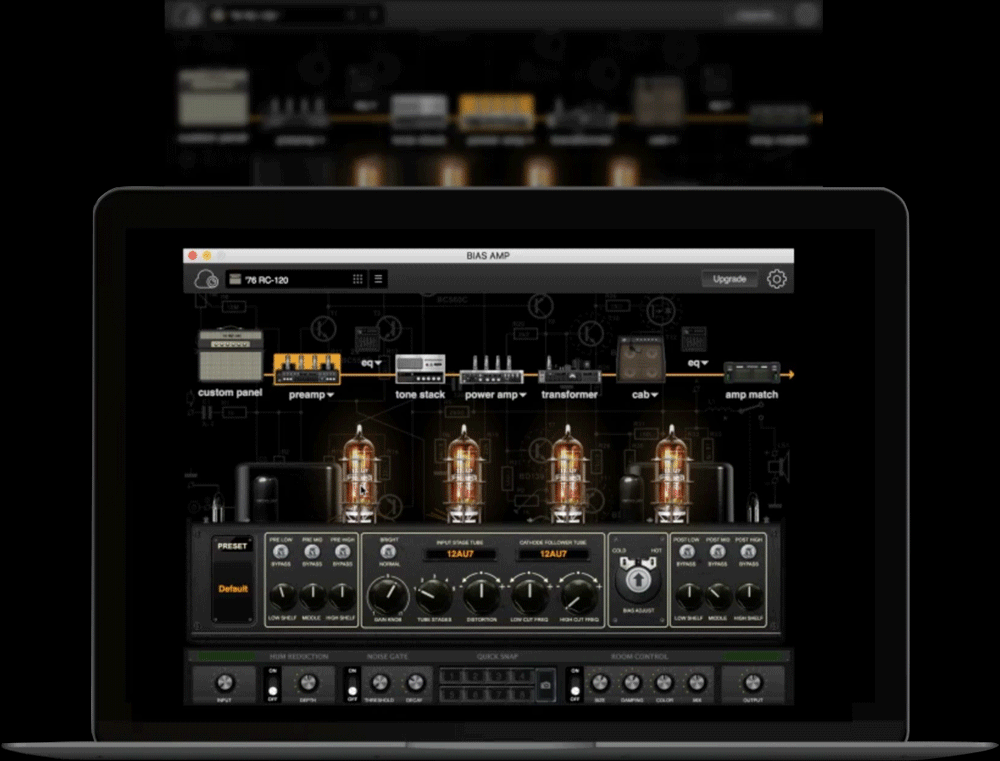This screenshot has height=761, width=1000.
Task: Click the Default preset display window
Action: click(x=231, y=589)
